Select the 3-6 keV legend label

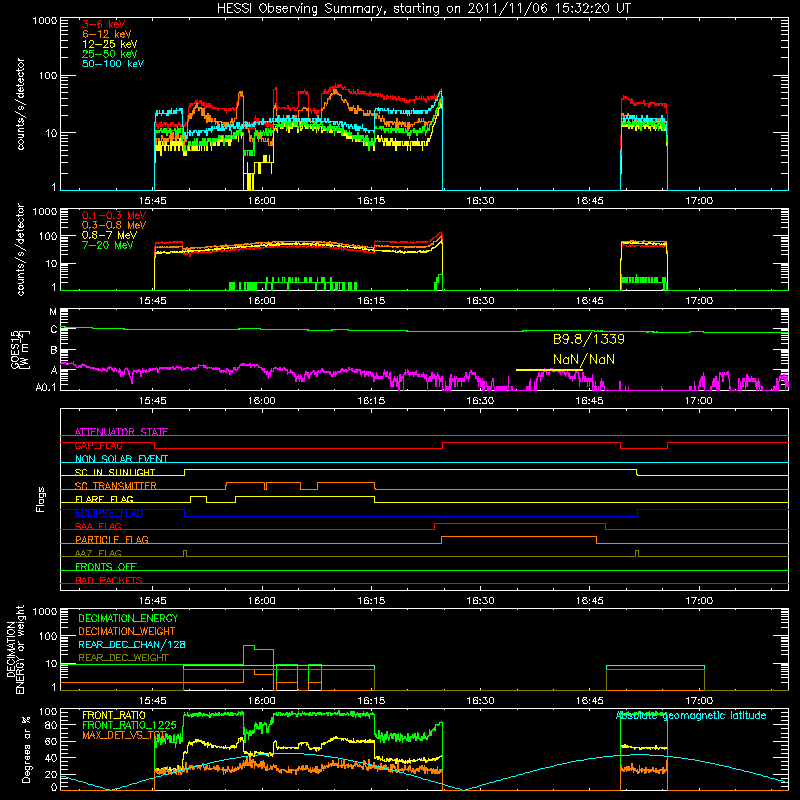103,24
